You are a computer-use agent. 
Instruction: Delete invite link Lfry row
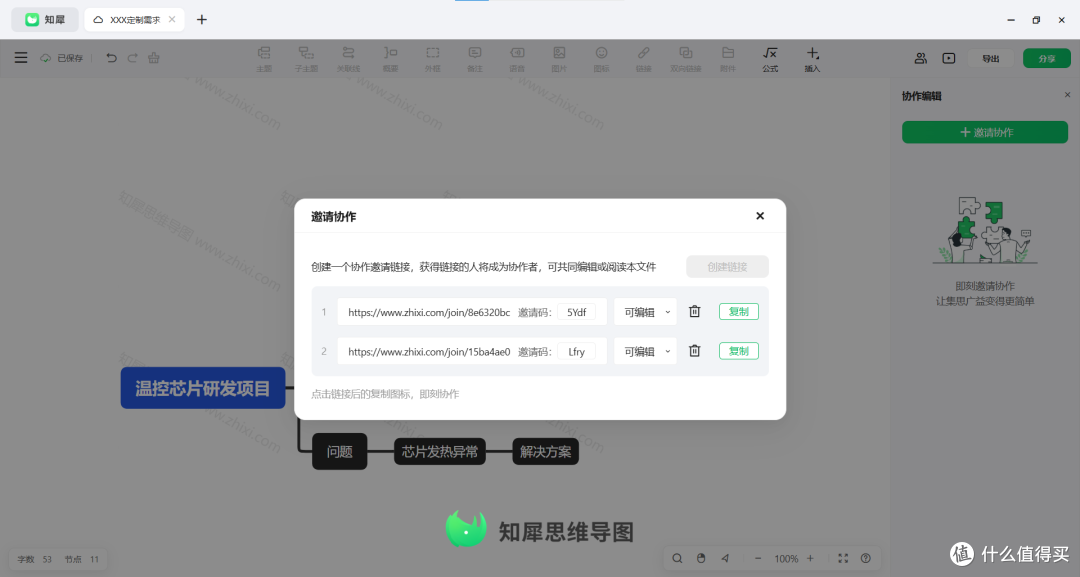[694, 351]
